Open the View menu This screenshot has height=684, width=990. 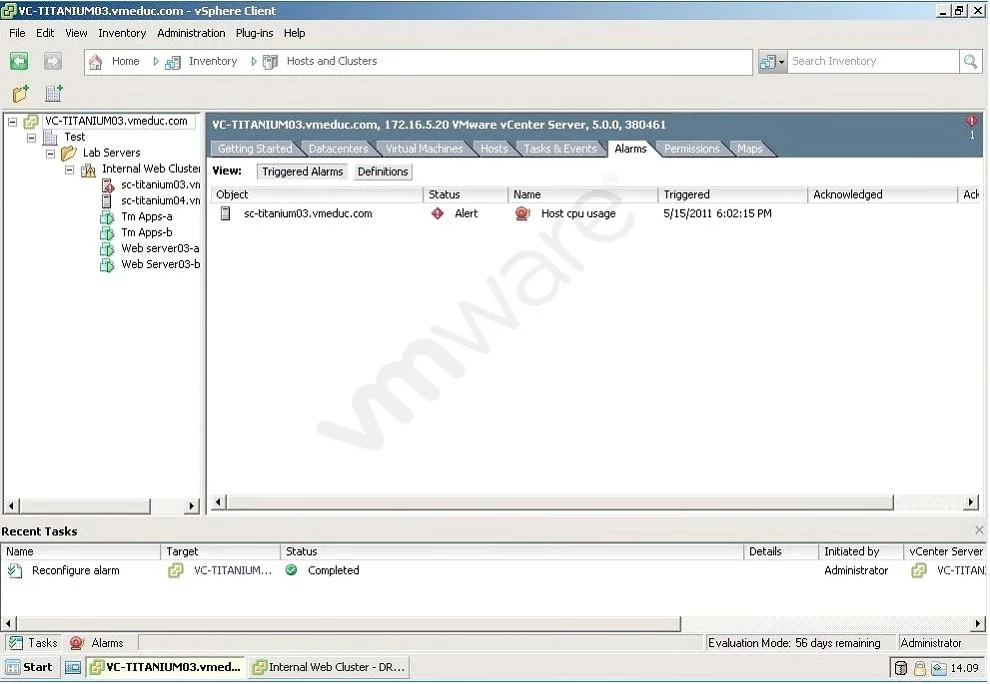(76, 33)
